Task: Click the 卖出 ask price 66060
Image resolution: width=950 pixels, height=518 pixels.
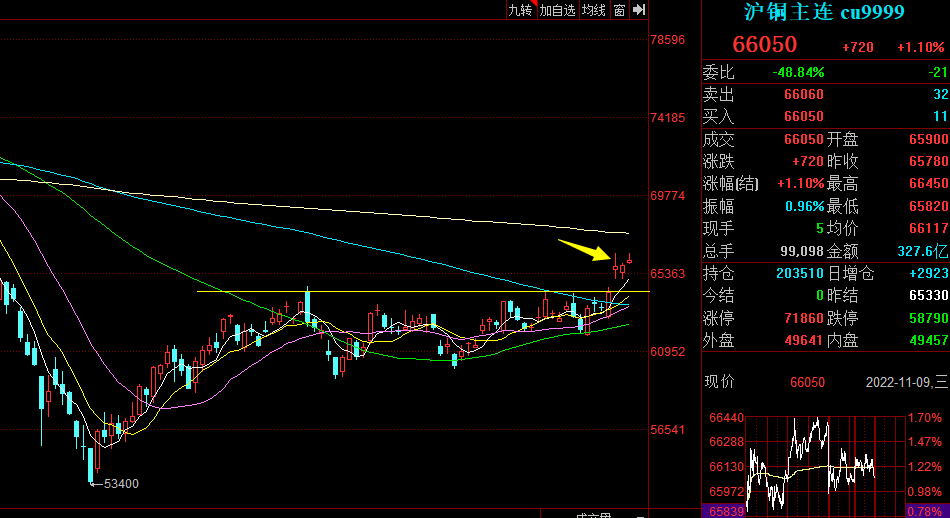Action: (x=803, y=95)
